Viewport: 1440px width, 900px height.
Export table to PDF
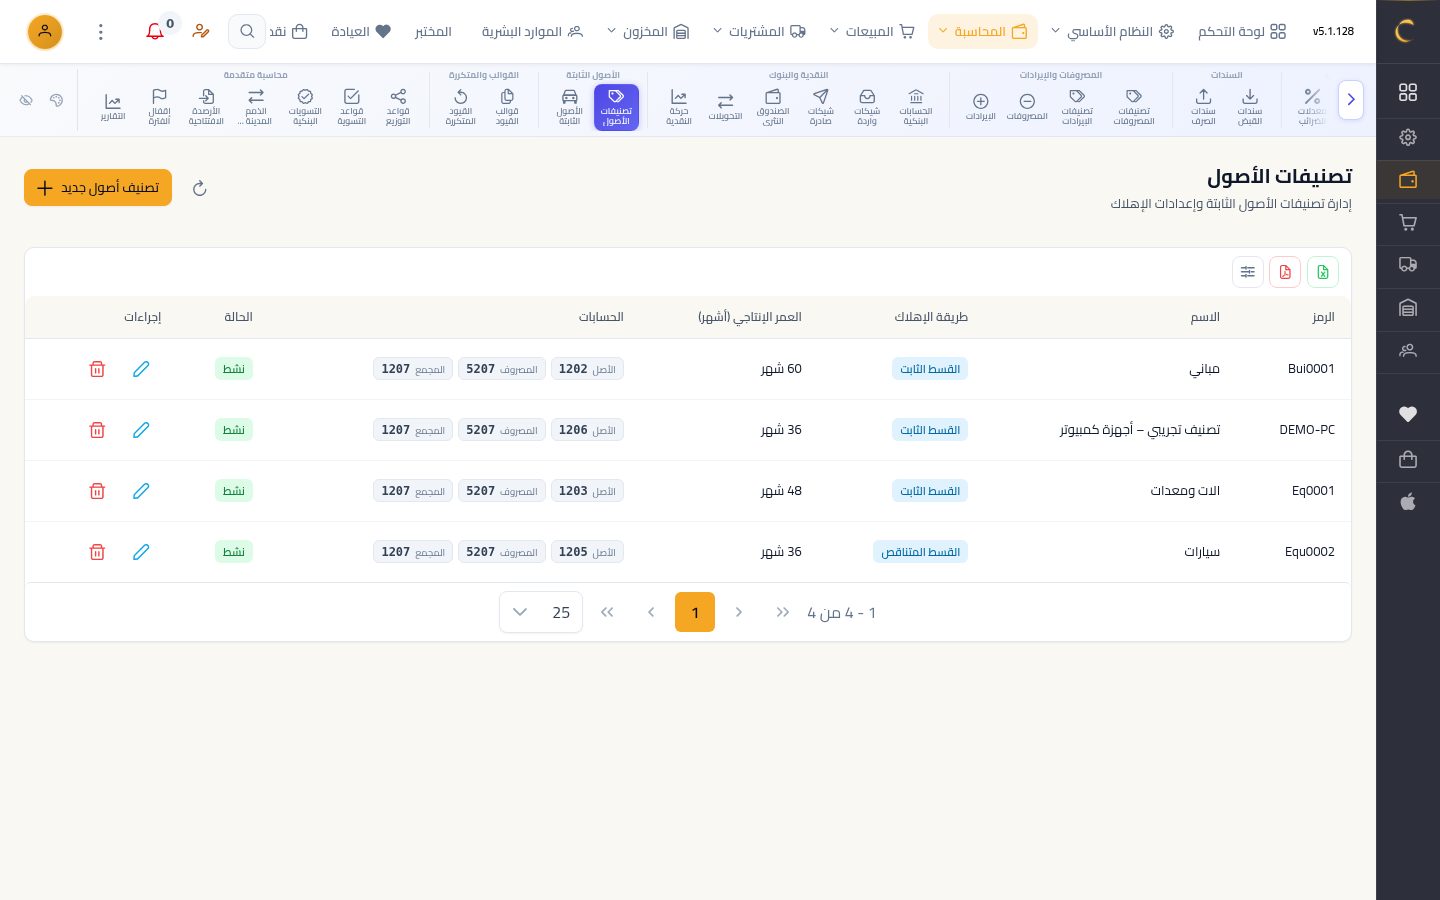[1285, 272]
